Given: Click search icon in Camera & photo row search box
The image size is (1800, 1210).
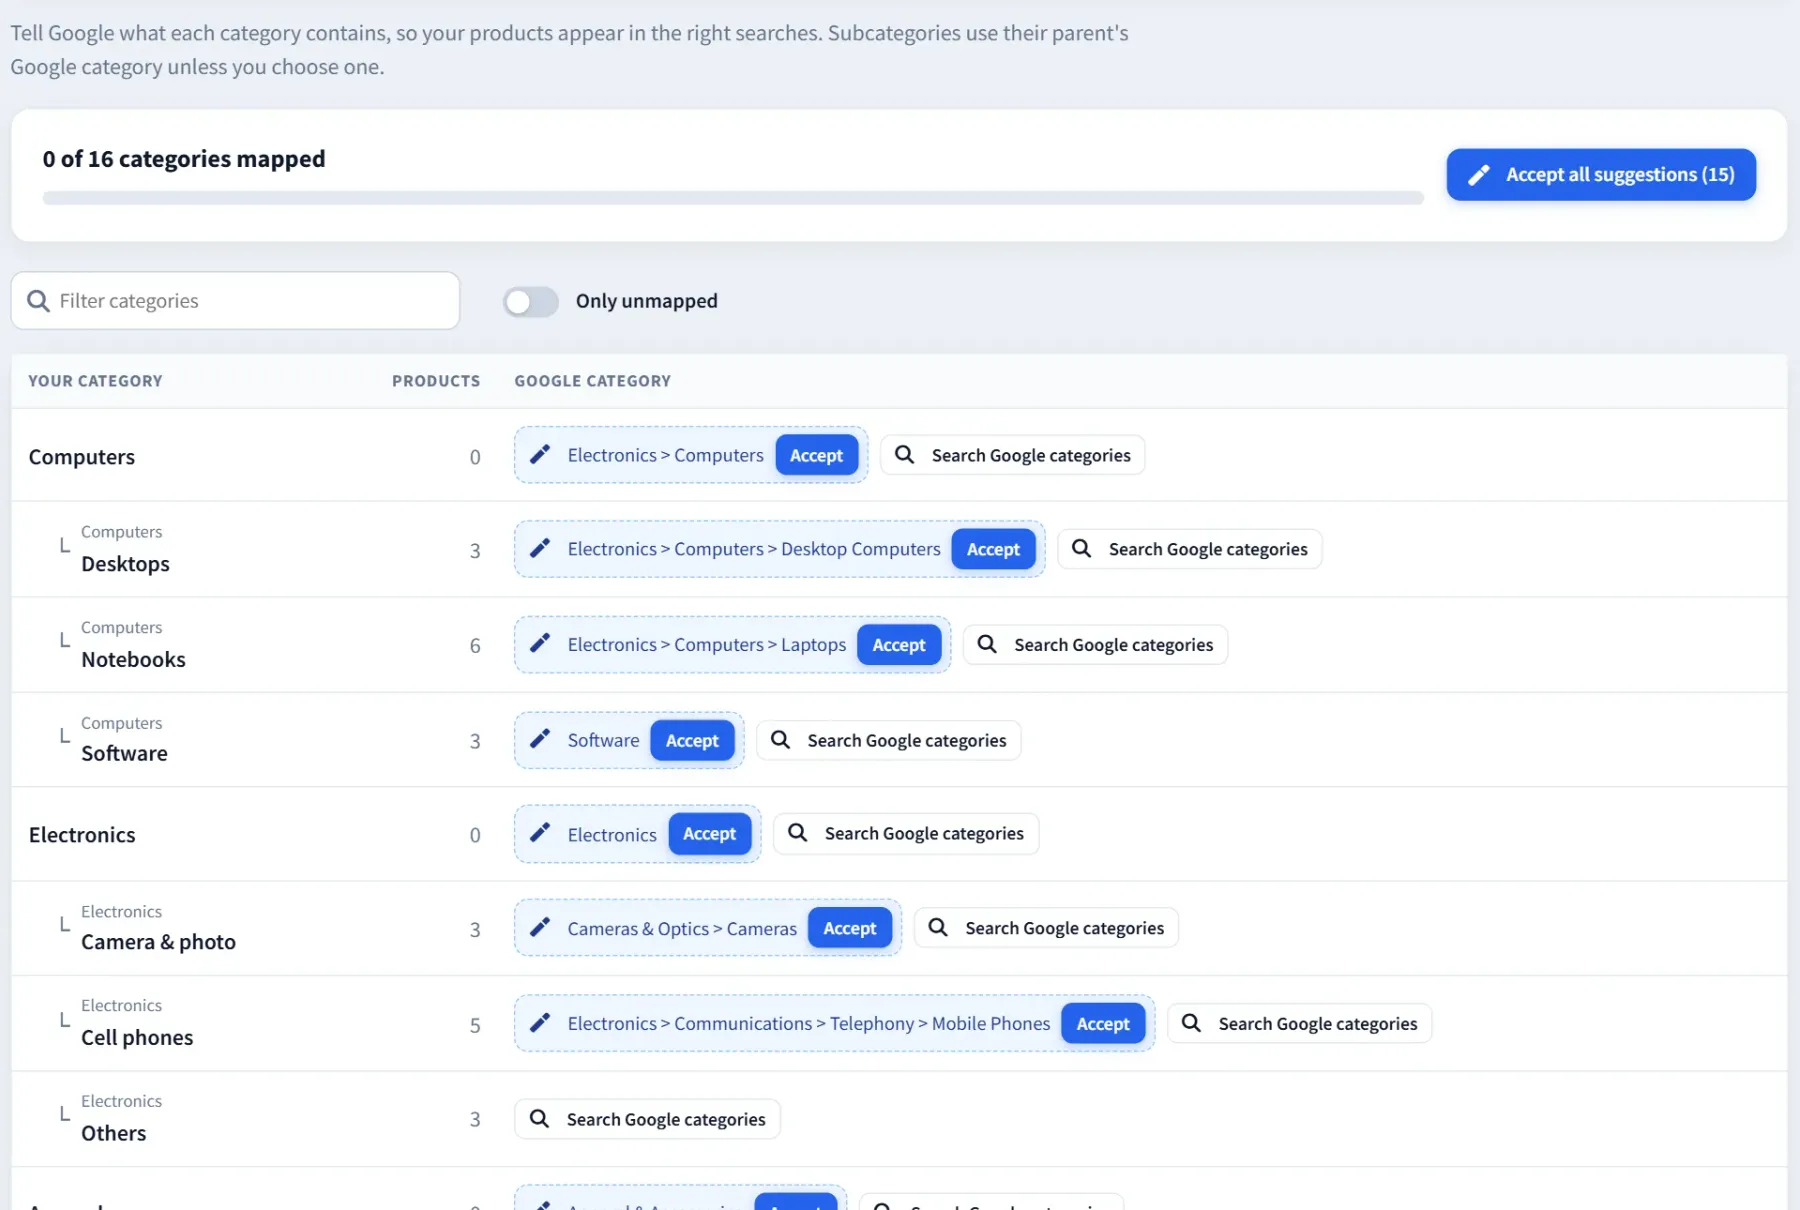Looking at the screenshot, I should click(x=938, y=928).
